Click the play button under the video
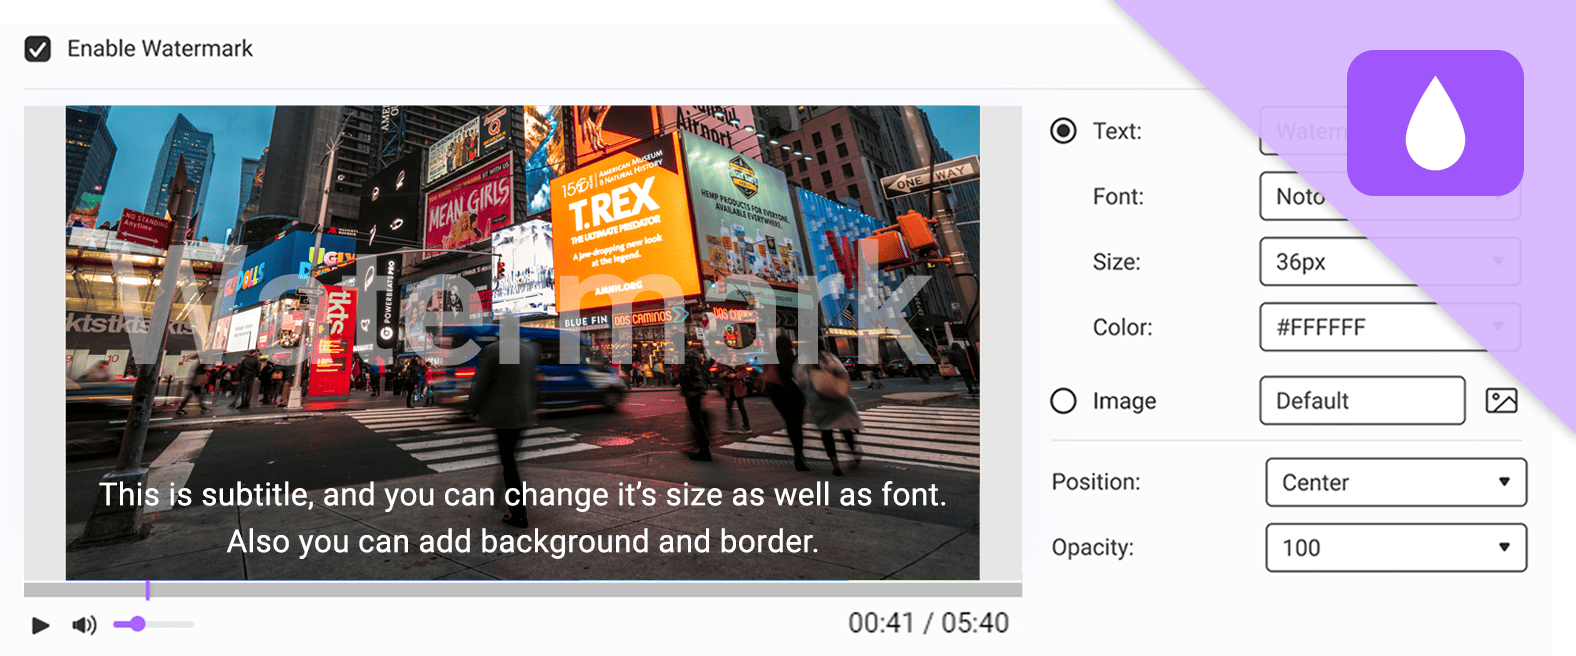Screen dimensions: 1576x656 [40, 625]
